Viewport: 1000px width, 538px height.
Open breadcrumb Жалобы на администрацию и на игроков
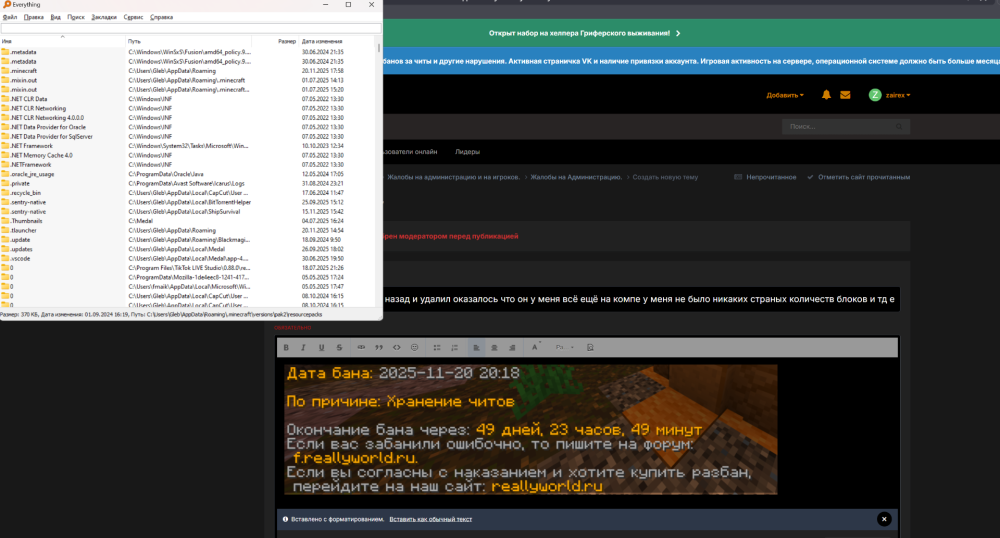453,177
